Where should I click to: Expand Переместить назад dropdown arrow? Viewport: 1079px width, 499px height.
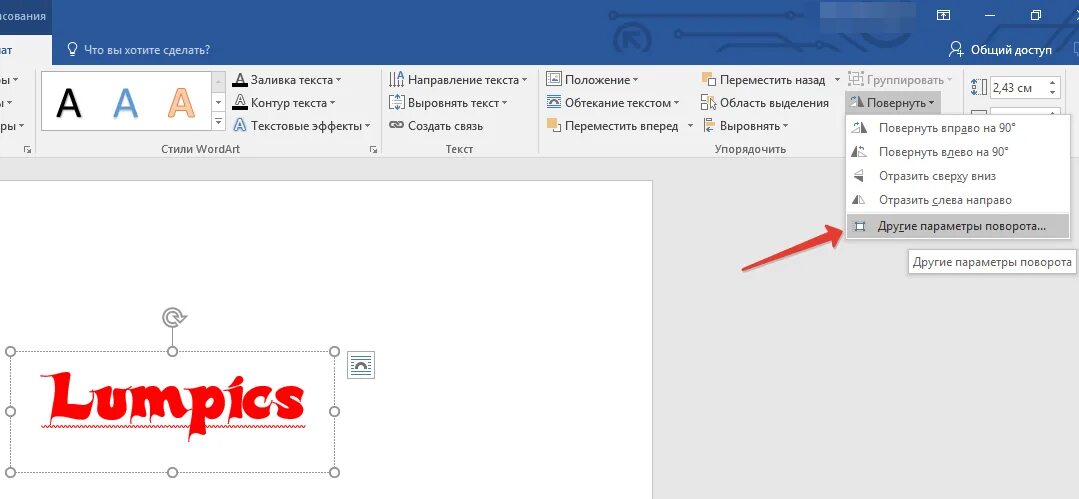coord(837,80)
